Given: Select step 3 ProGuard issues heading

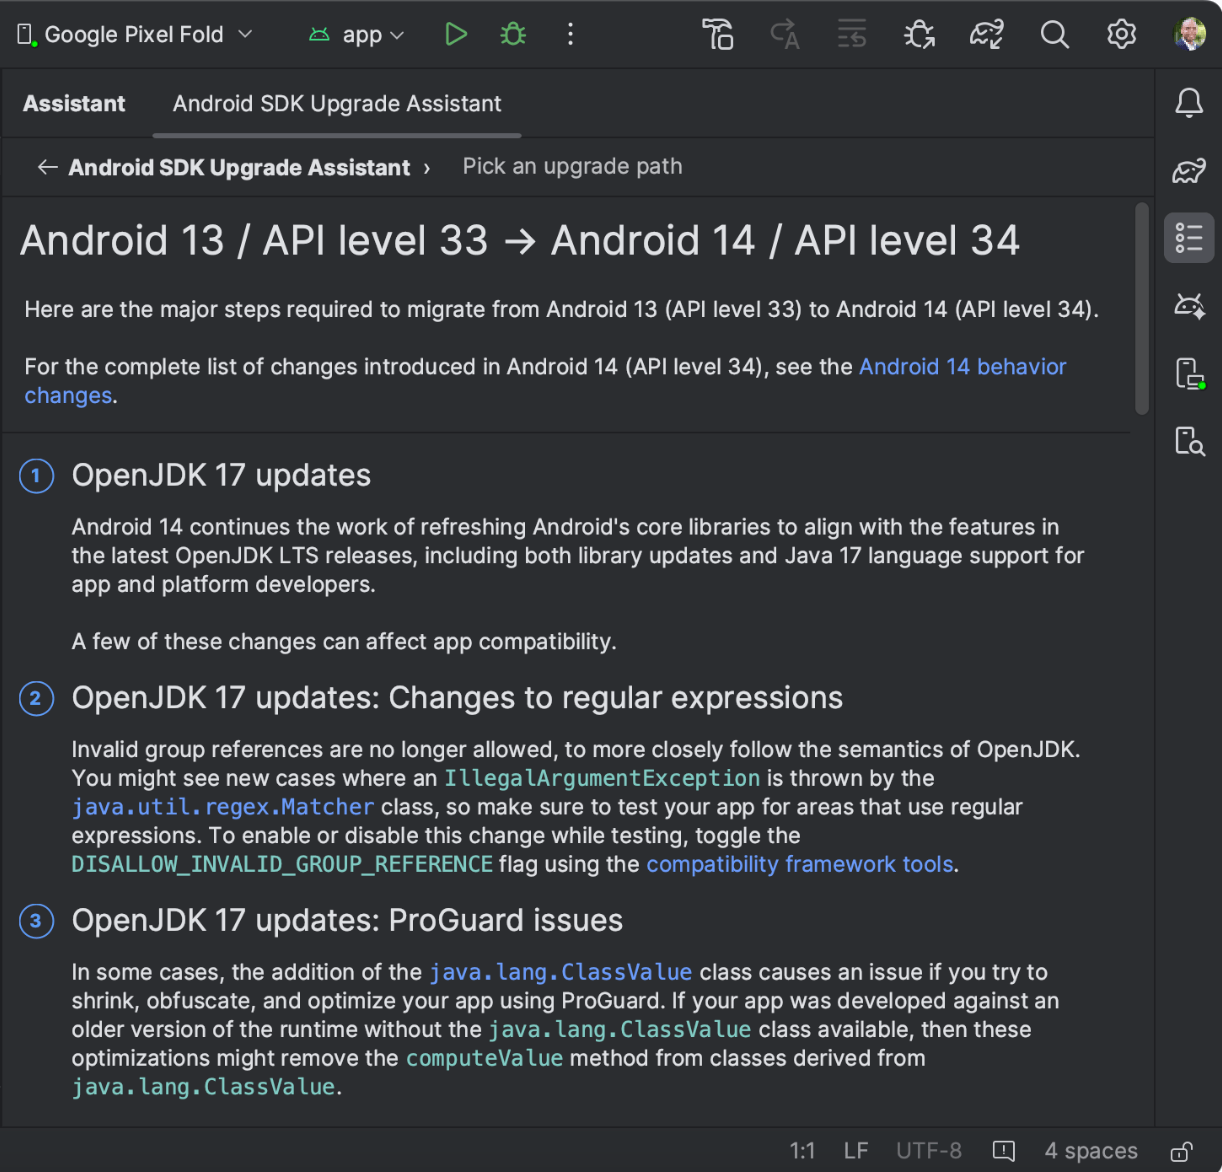Looking at the screenshot, I should (x=347, y=921).
